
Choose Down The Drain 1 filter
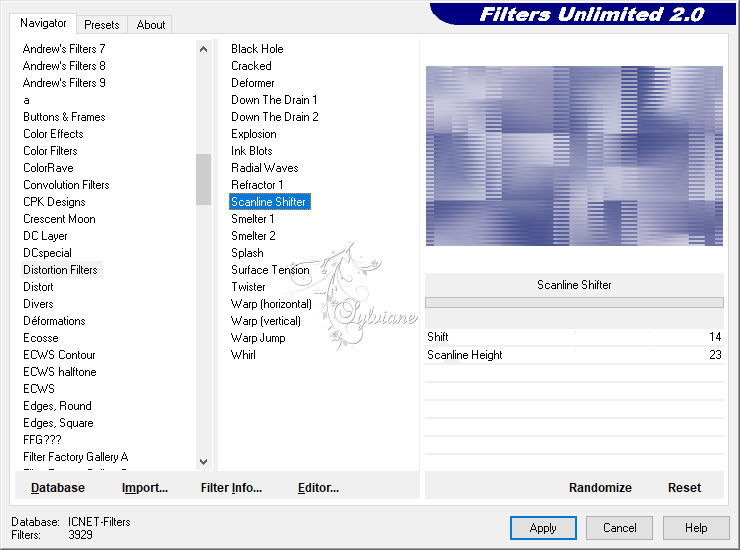point(274,100)
